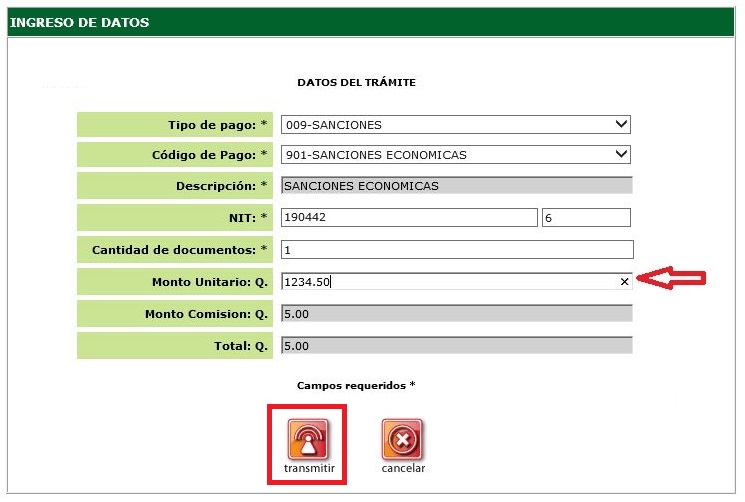The height and width of the screenshot is (502, 745).
Task: Click the transmitir antenna icon
Action: coord(308,439)
